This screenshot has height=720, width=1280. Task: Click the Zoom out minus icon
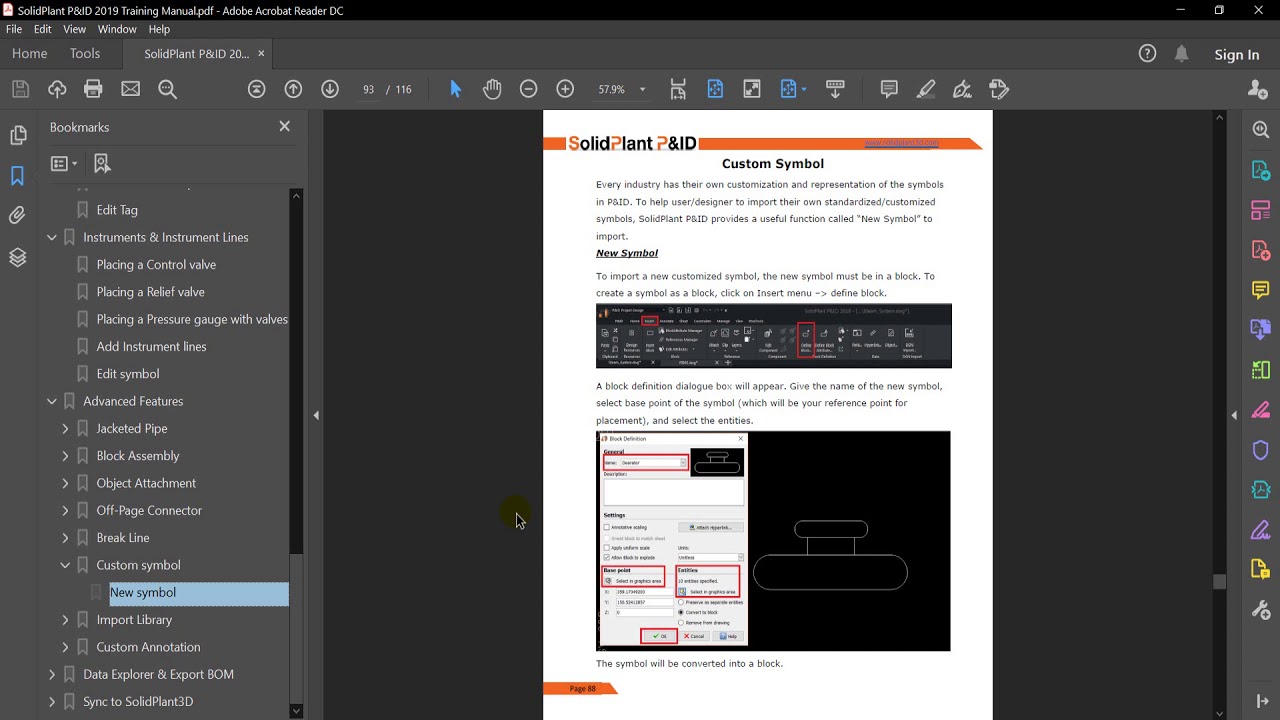pos(529,89)
